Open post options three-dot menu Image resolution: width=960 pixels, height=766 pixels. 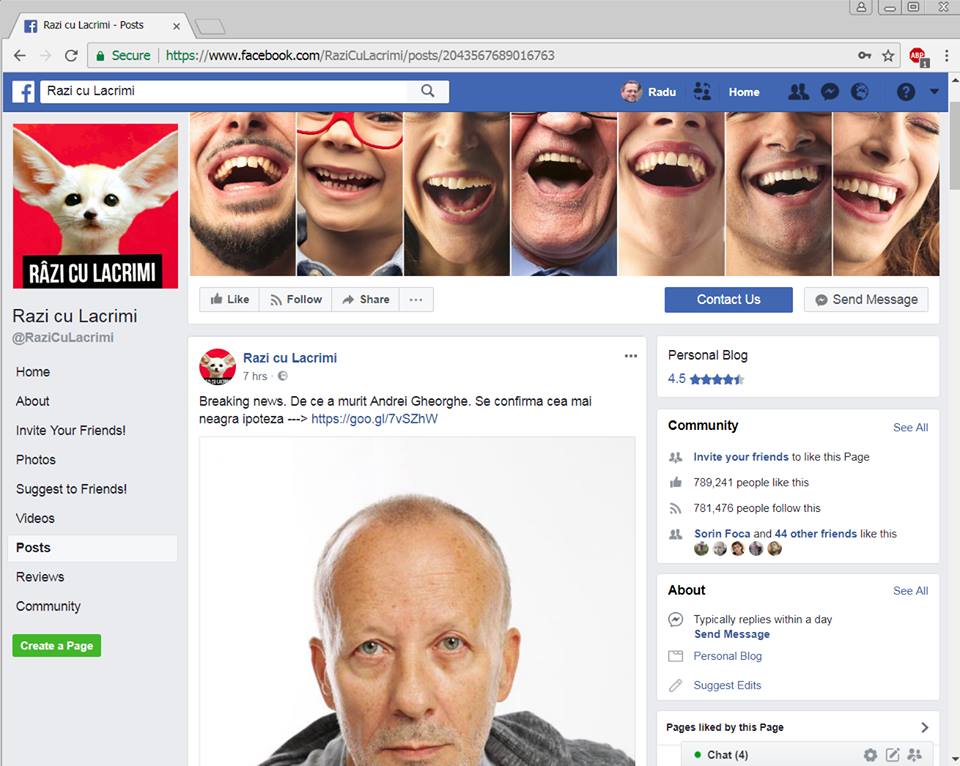tap(631, 356)
